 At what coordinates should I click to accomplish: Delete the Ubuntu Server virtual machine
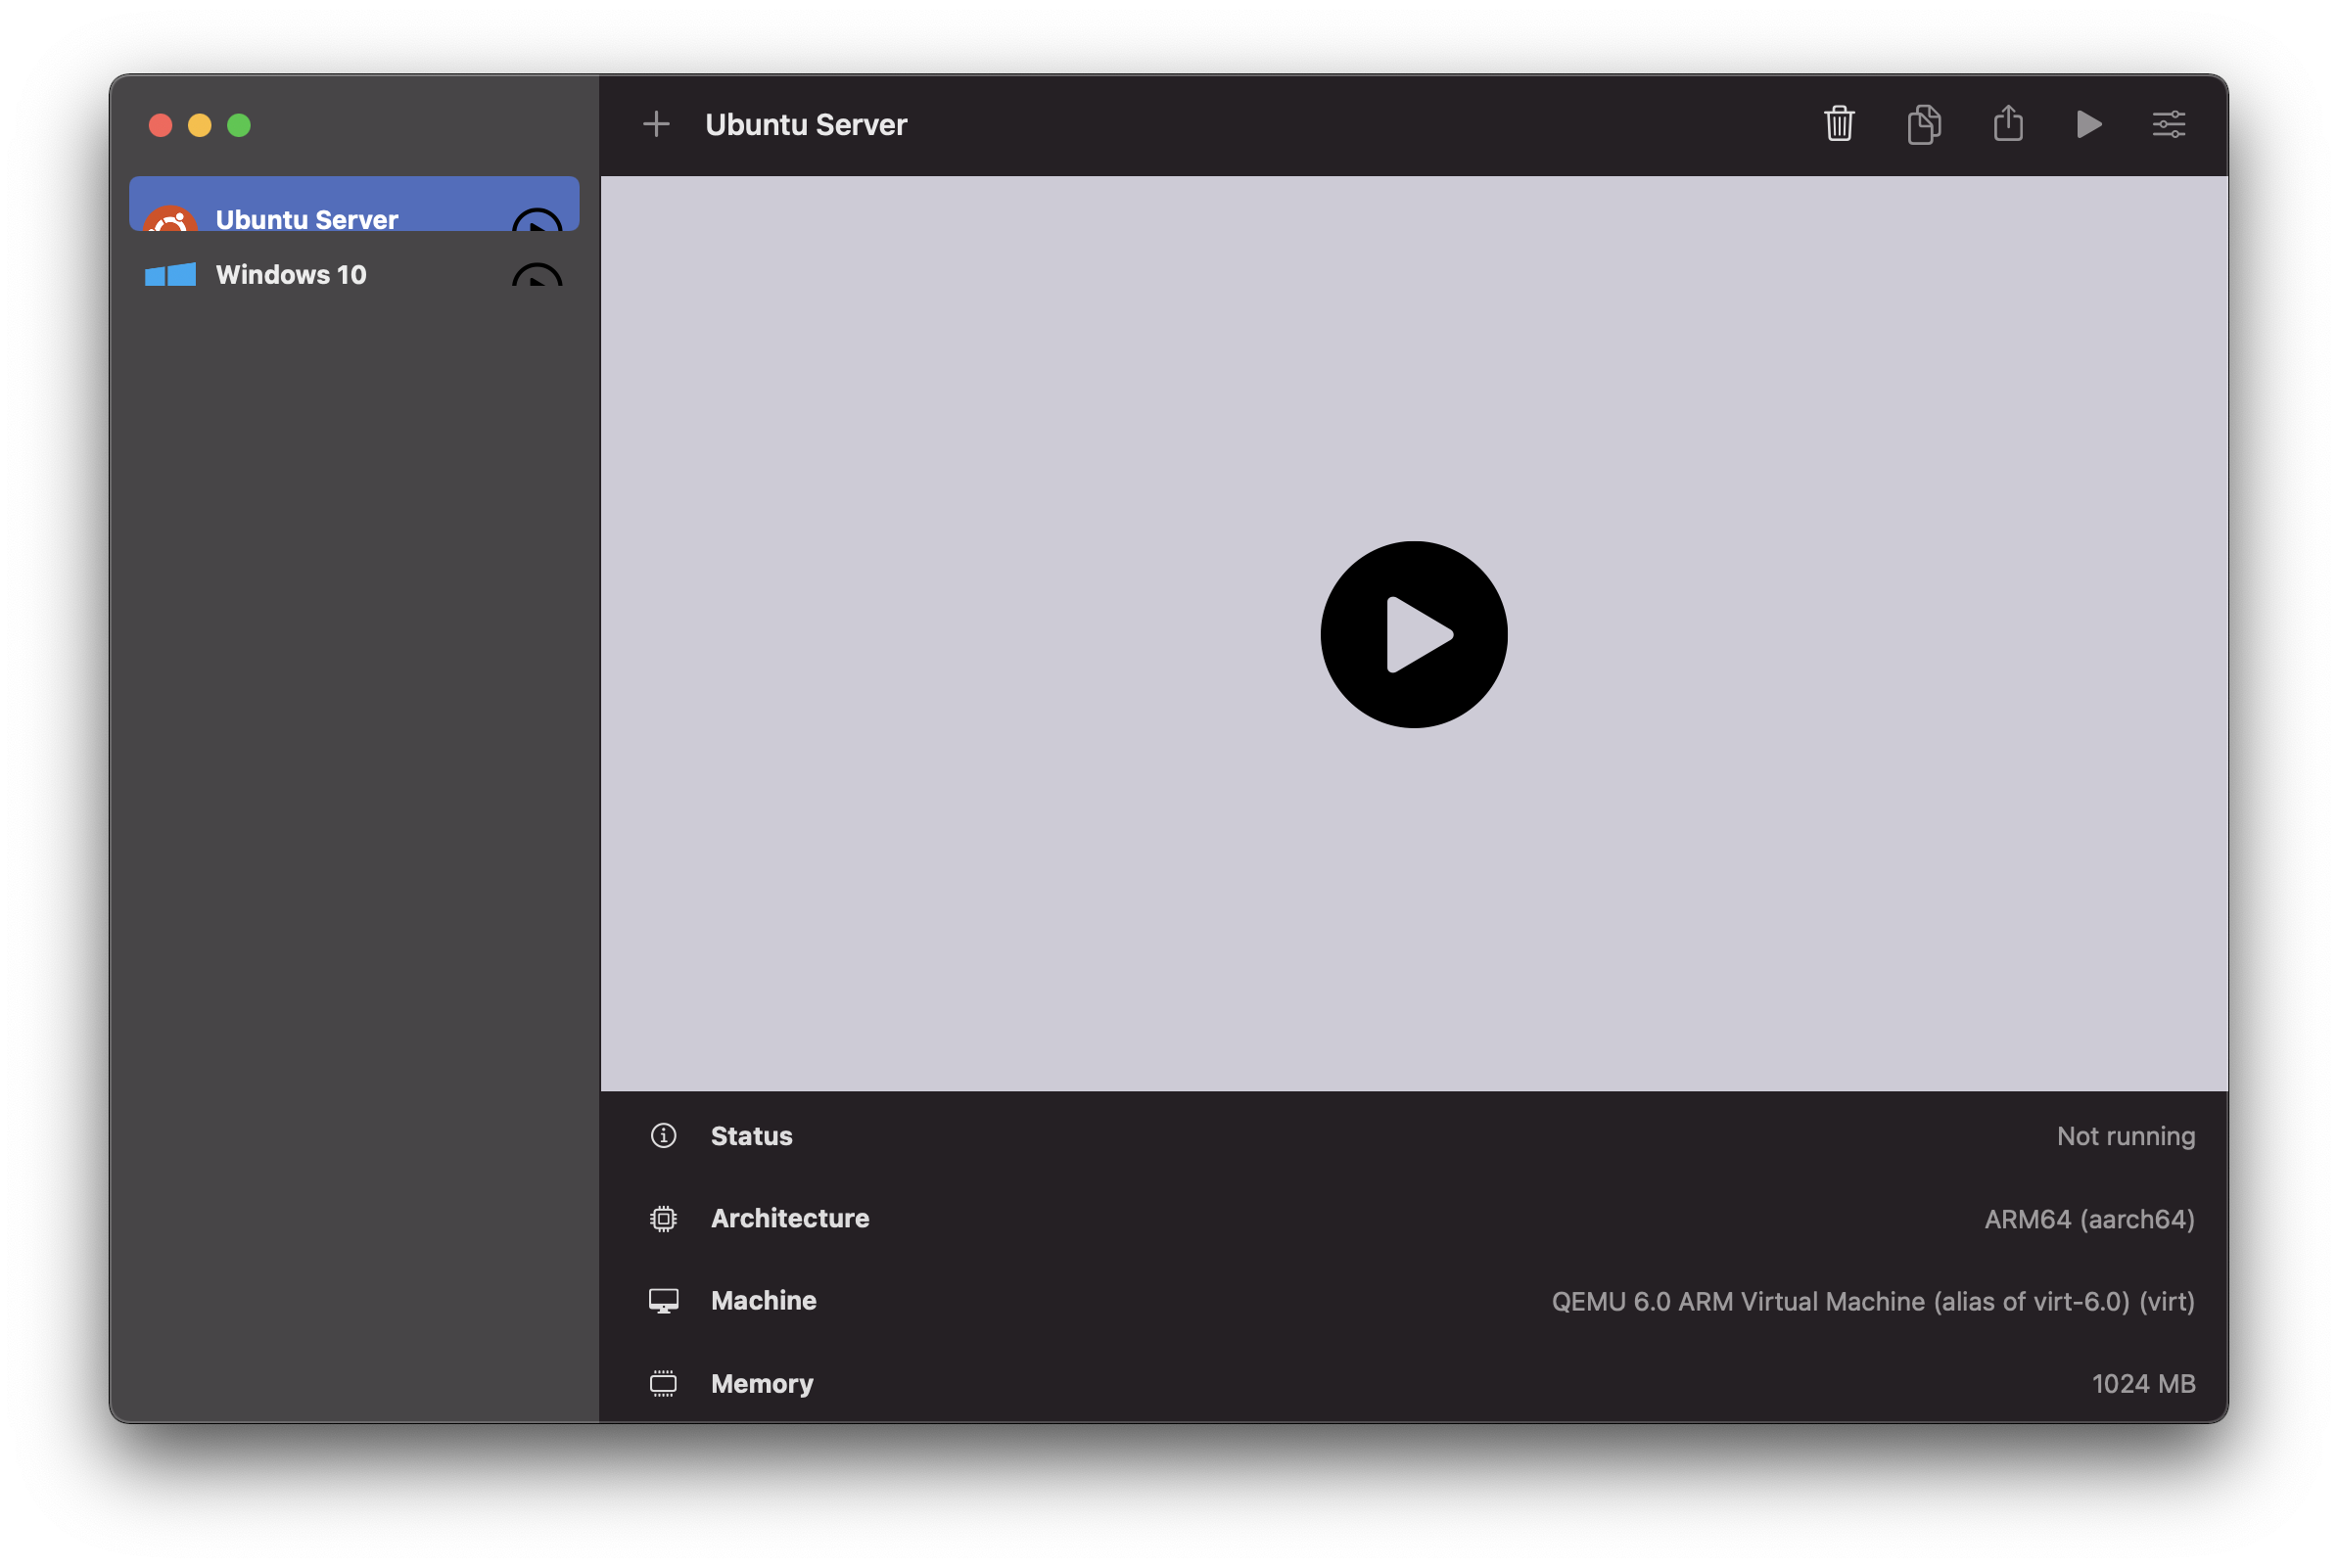[1839, 124]
